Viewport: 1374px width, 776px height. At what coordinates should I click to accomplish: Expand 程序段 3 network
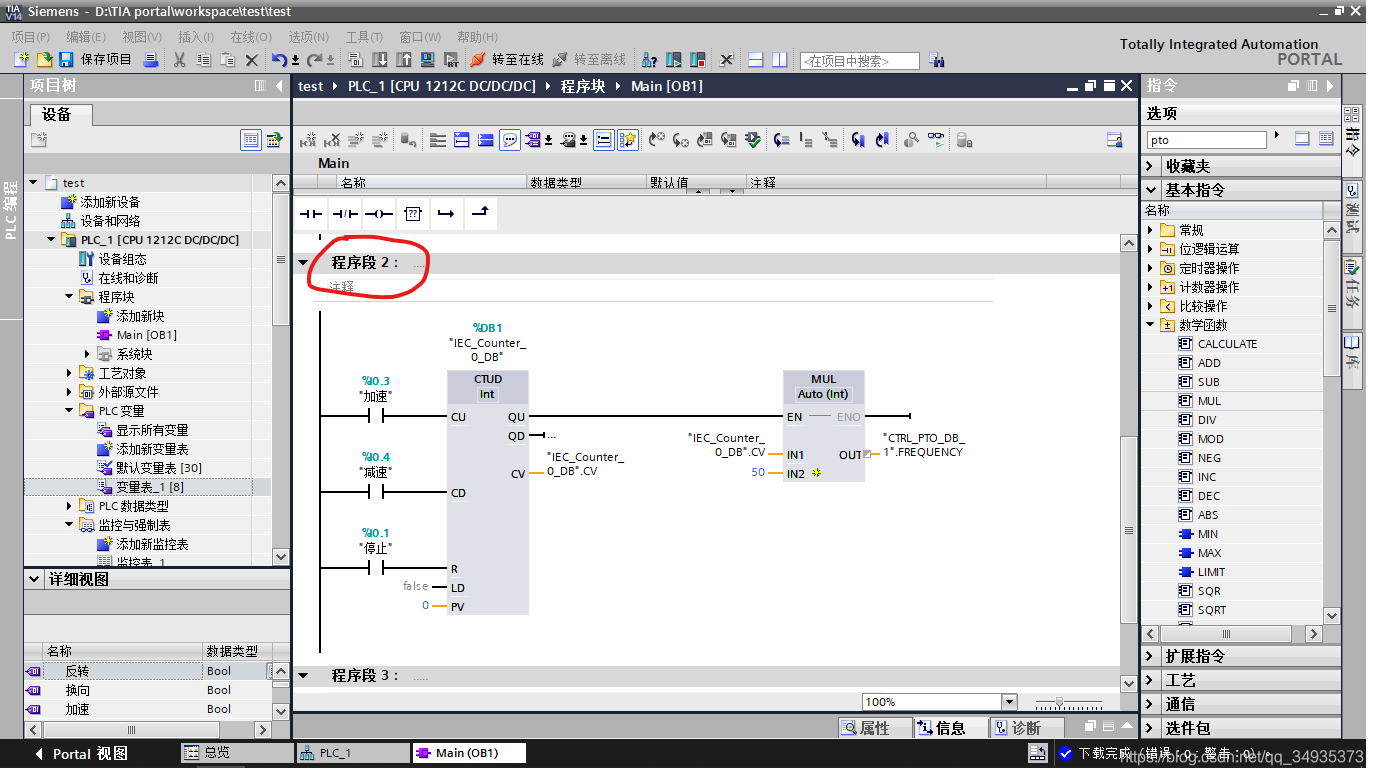tap(303, 675)
